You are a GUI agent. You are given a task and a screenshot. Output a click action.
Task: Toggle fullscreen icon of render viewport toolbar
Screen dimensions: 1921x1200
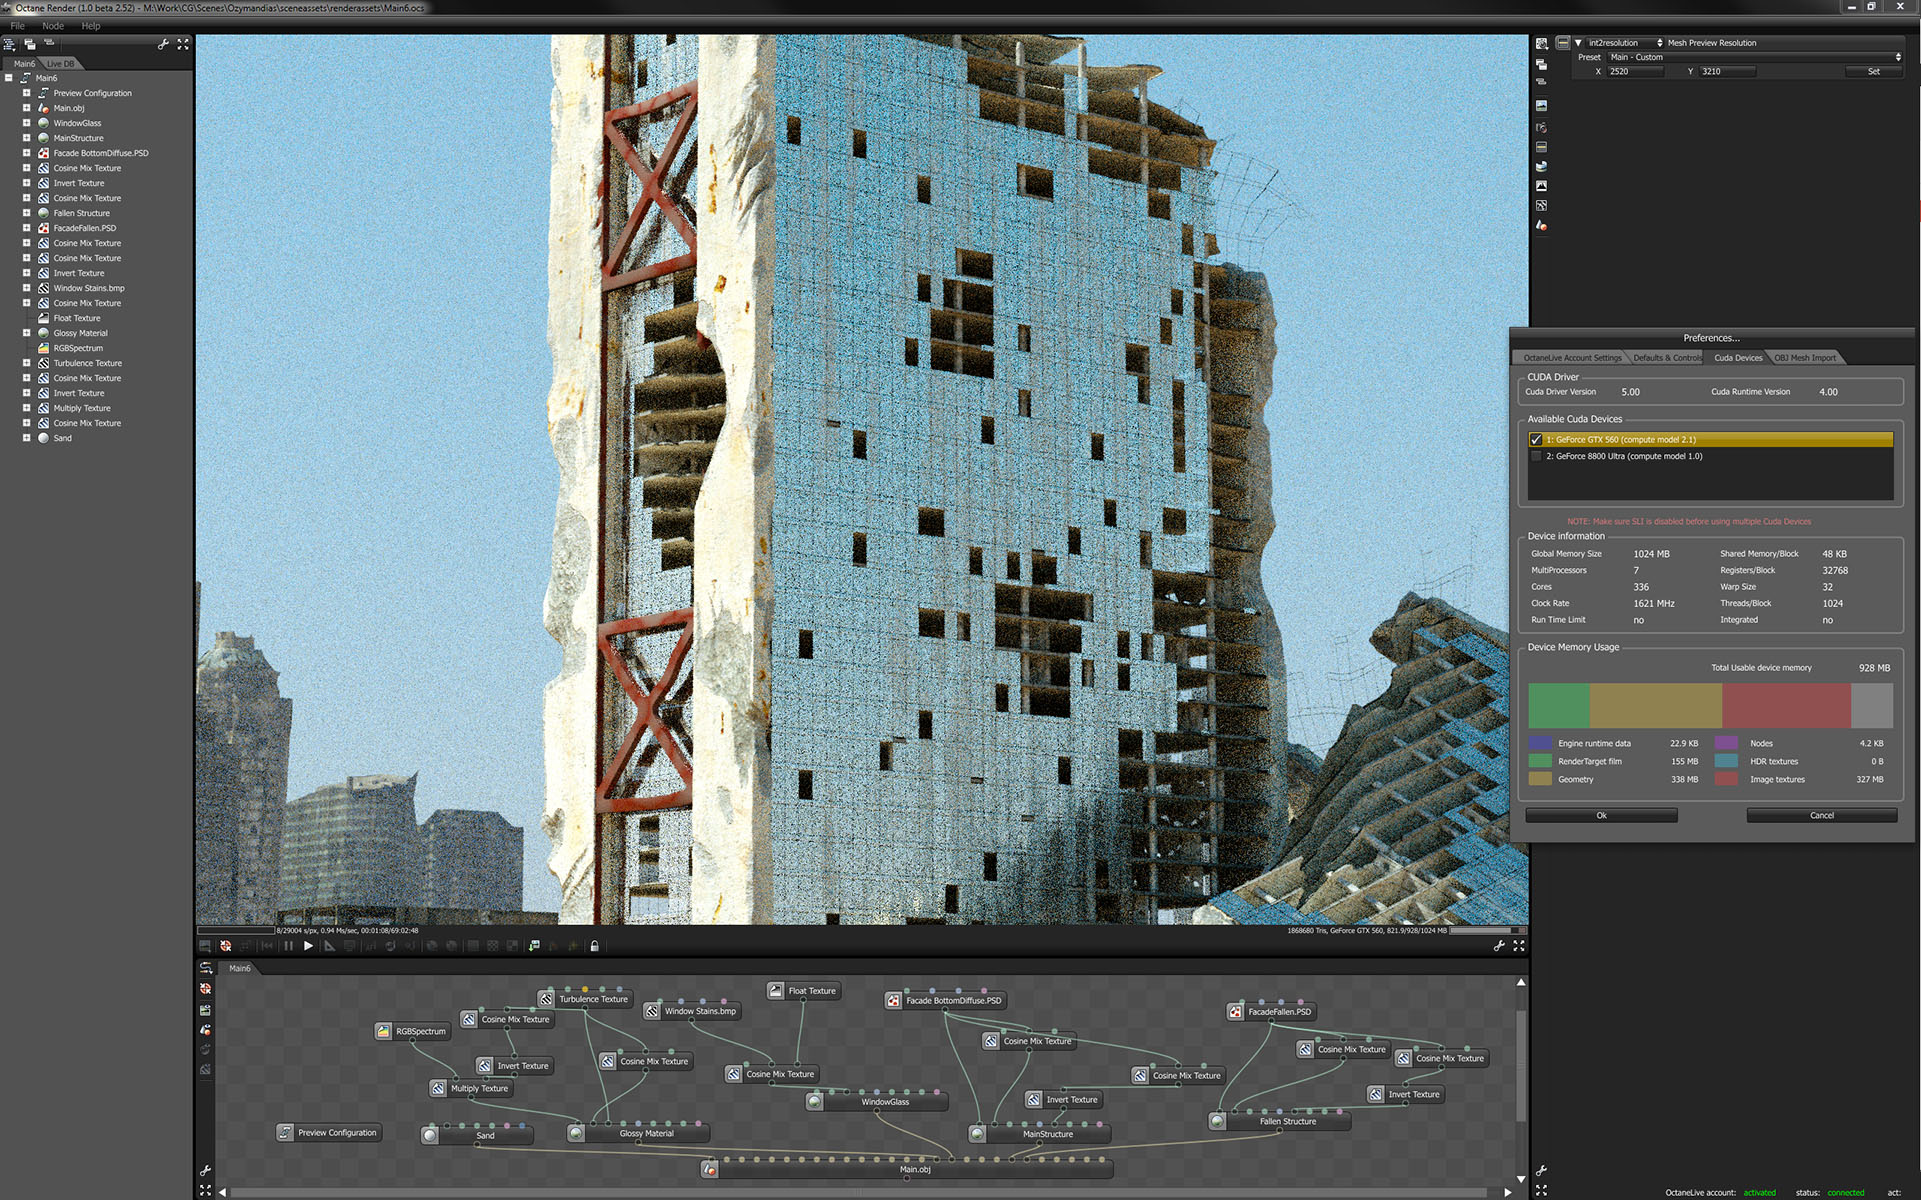point(1519,946)
